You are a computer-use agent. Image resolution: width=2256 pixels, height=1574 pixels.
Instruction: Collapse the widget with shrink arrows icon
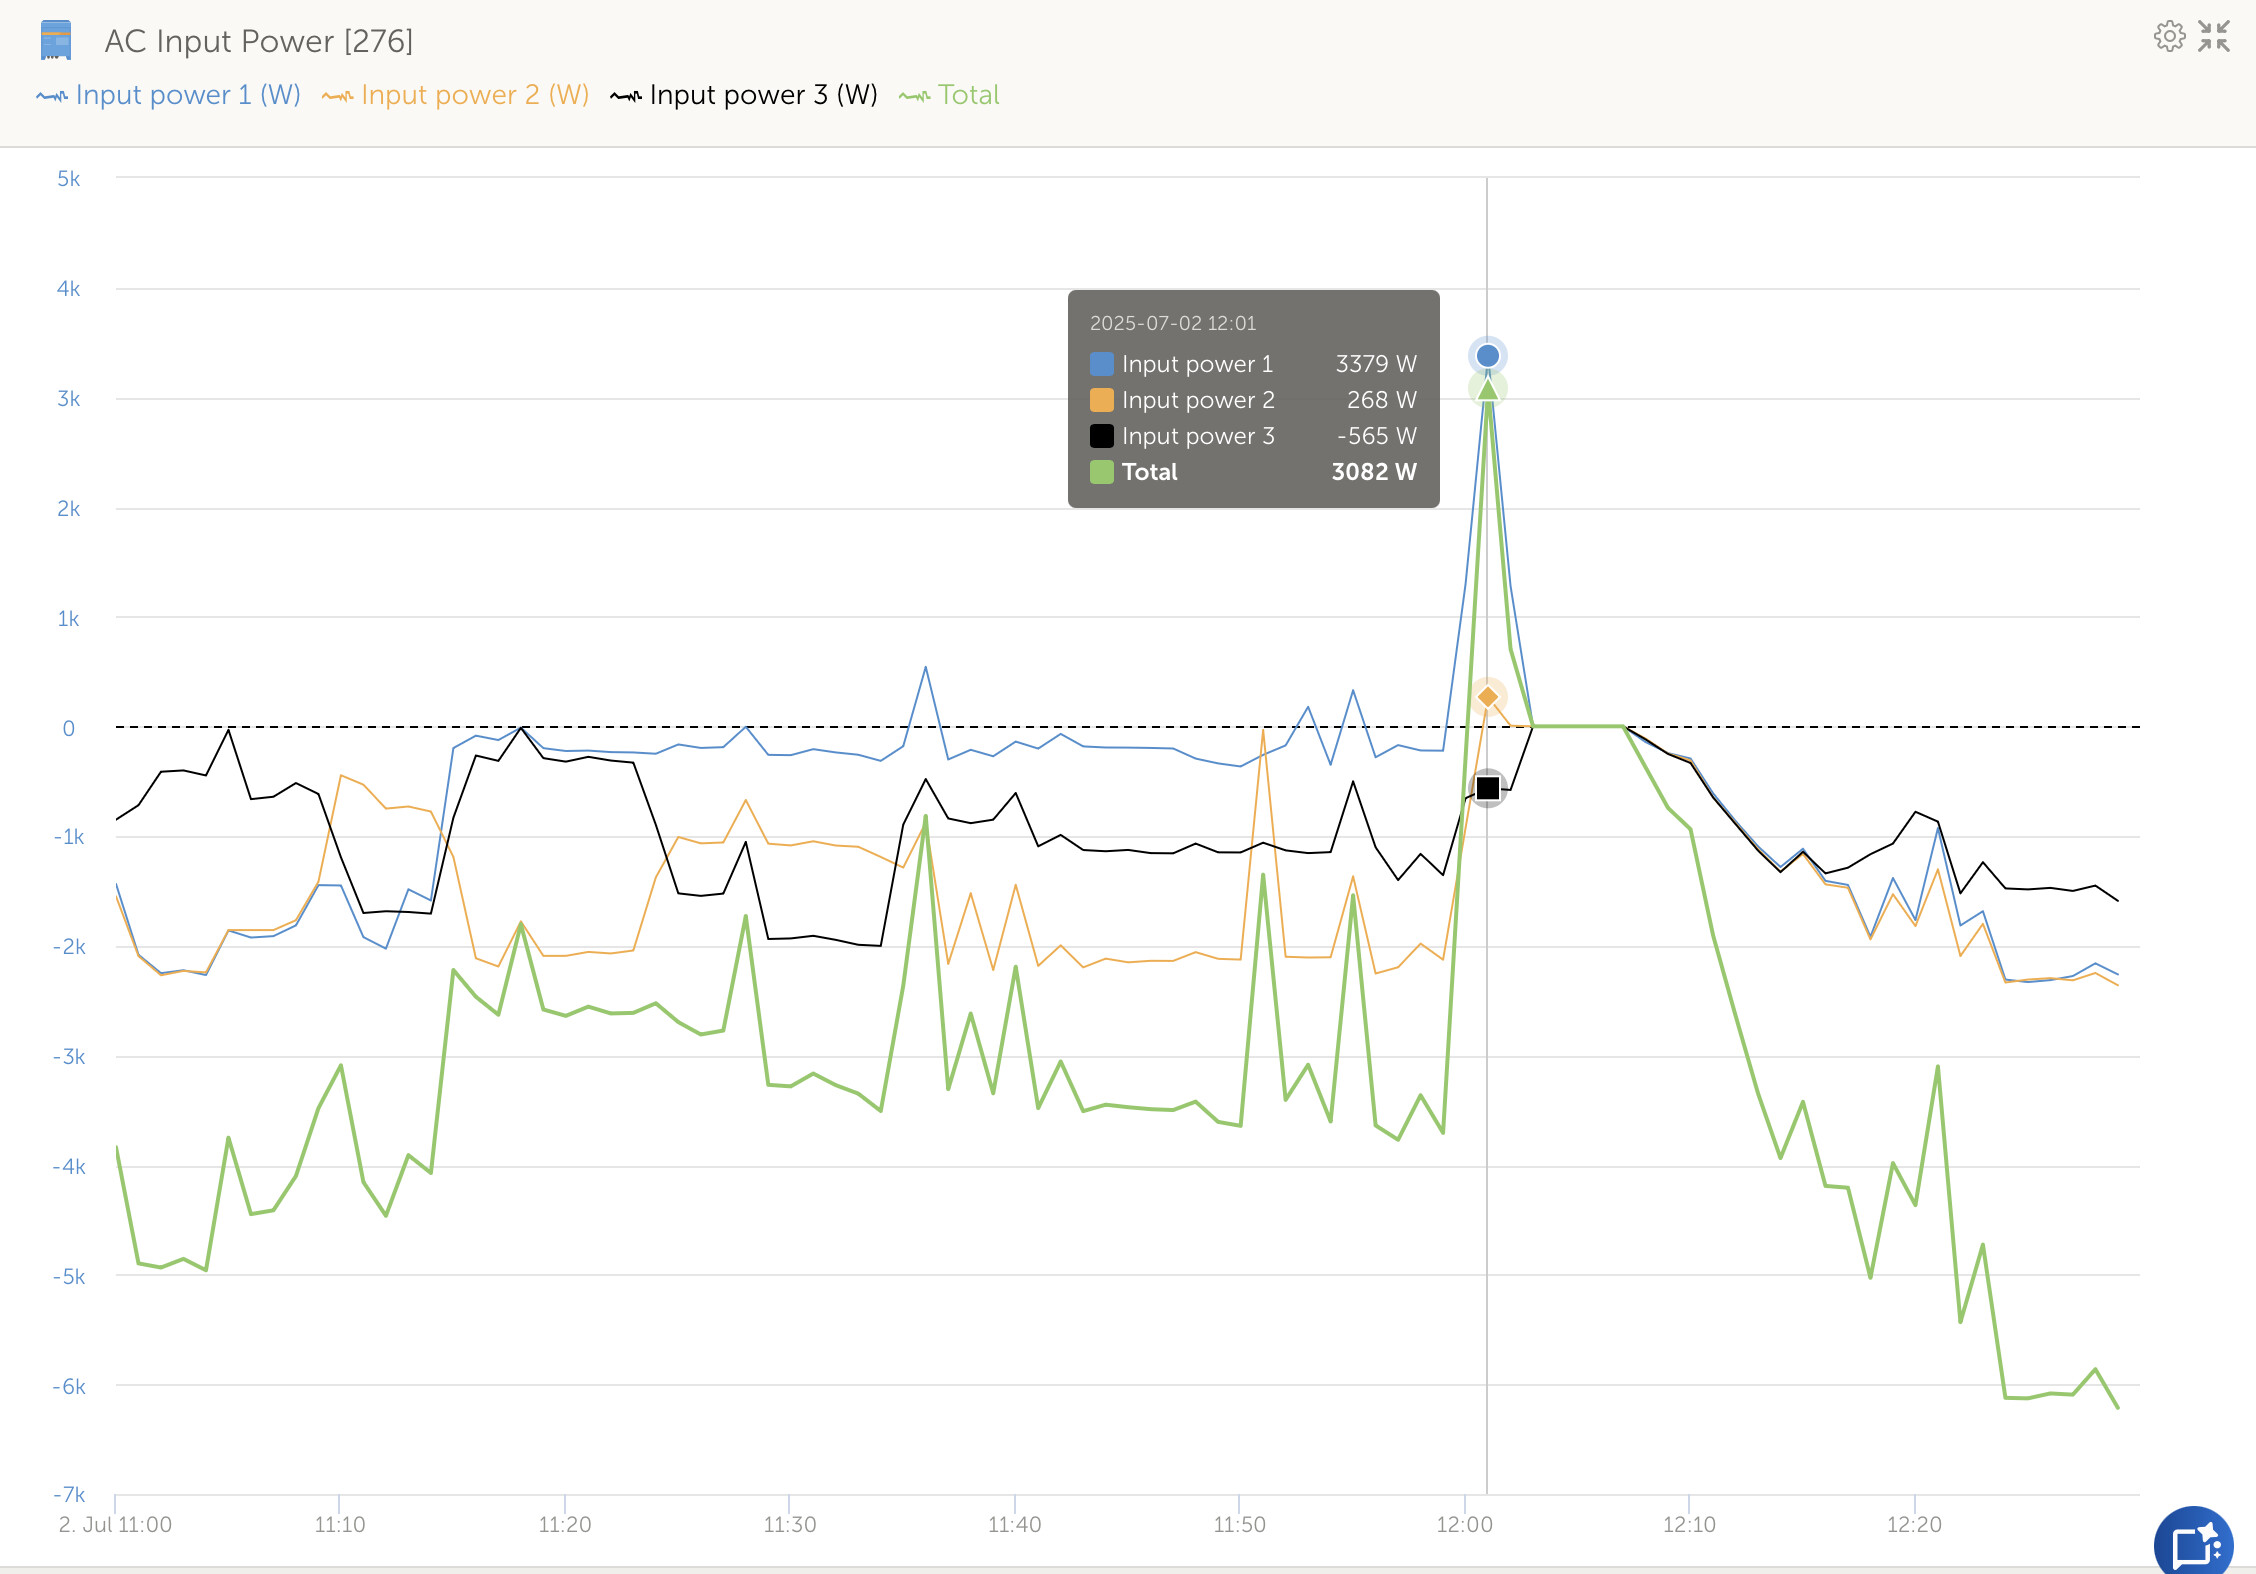tap(2214, 37)
